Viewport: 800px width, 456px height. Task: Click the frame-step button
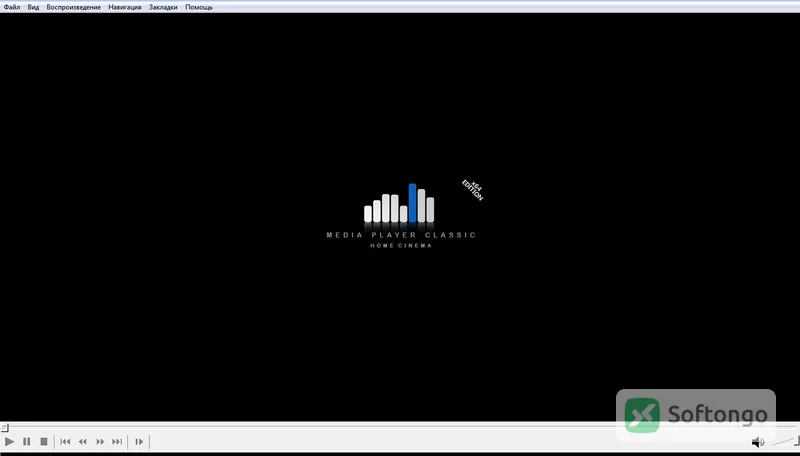(x=139, y=442)
